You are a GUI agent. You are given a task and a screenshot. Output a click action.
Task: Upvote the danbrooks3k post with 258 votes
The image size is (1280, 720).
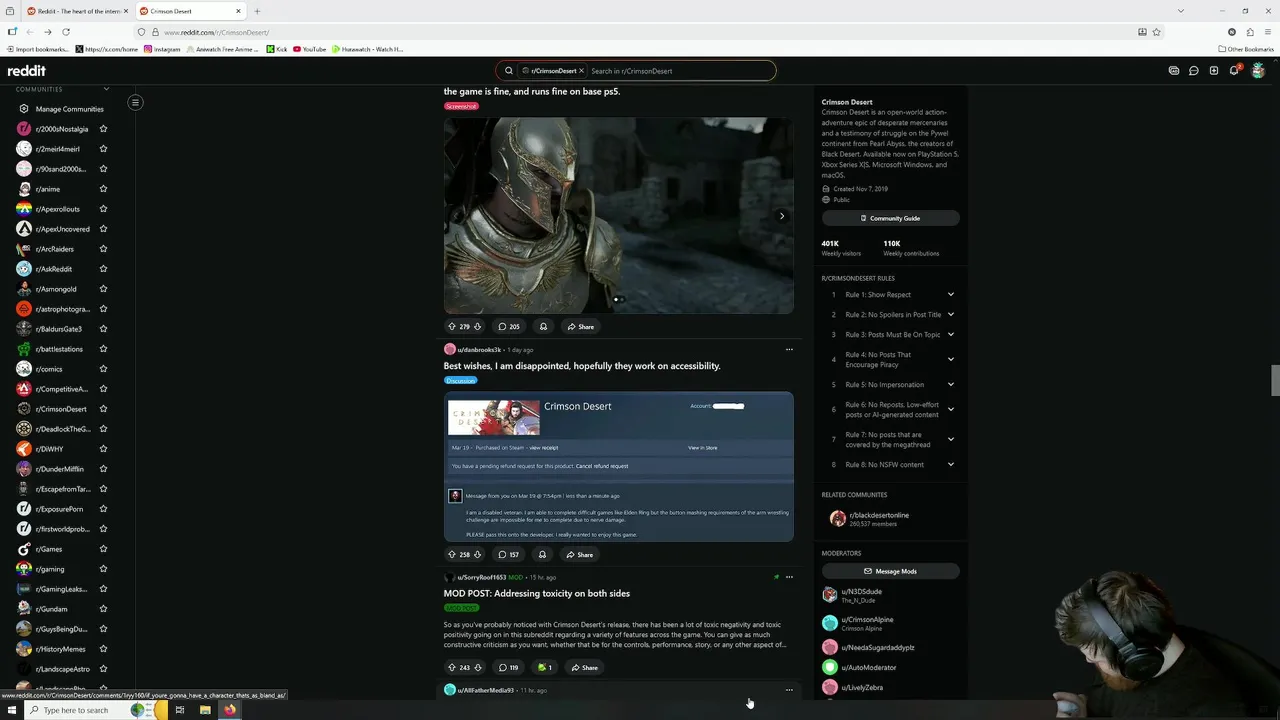[x=452, y=554]
